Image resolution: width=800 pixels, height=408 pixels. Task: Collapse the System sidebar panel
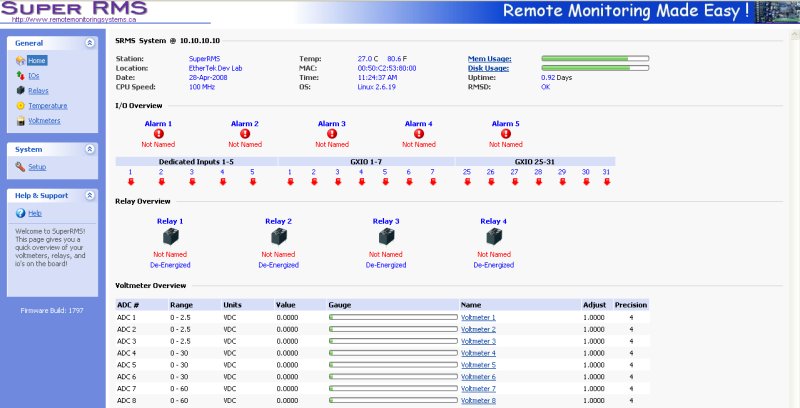click(90, 149)
